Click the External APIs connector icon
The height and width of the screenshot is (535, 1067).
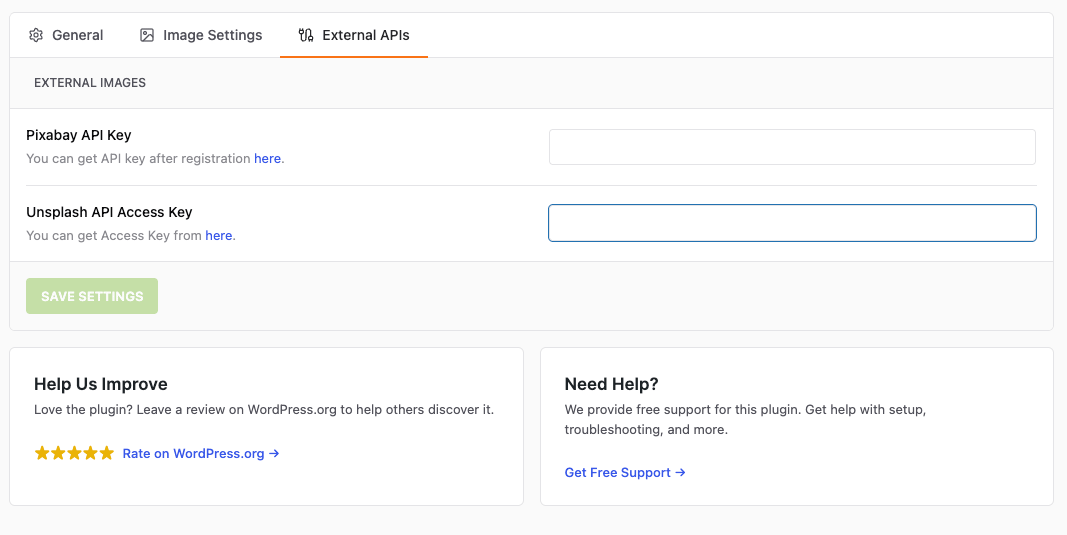[306, 35]
